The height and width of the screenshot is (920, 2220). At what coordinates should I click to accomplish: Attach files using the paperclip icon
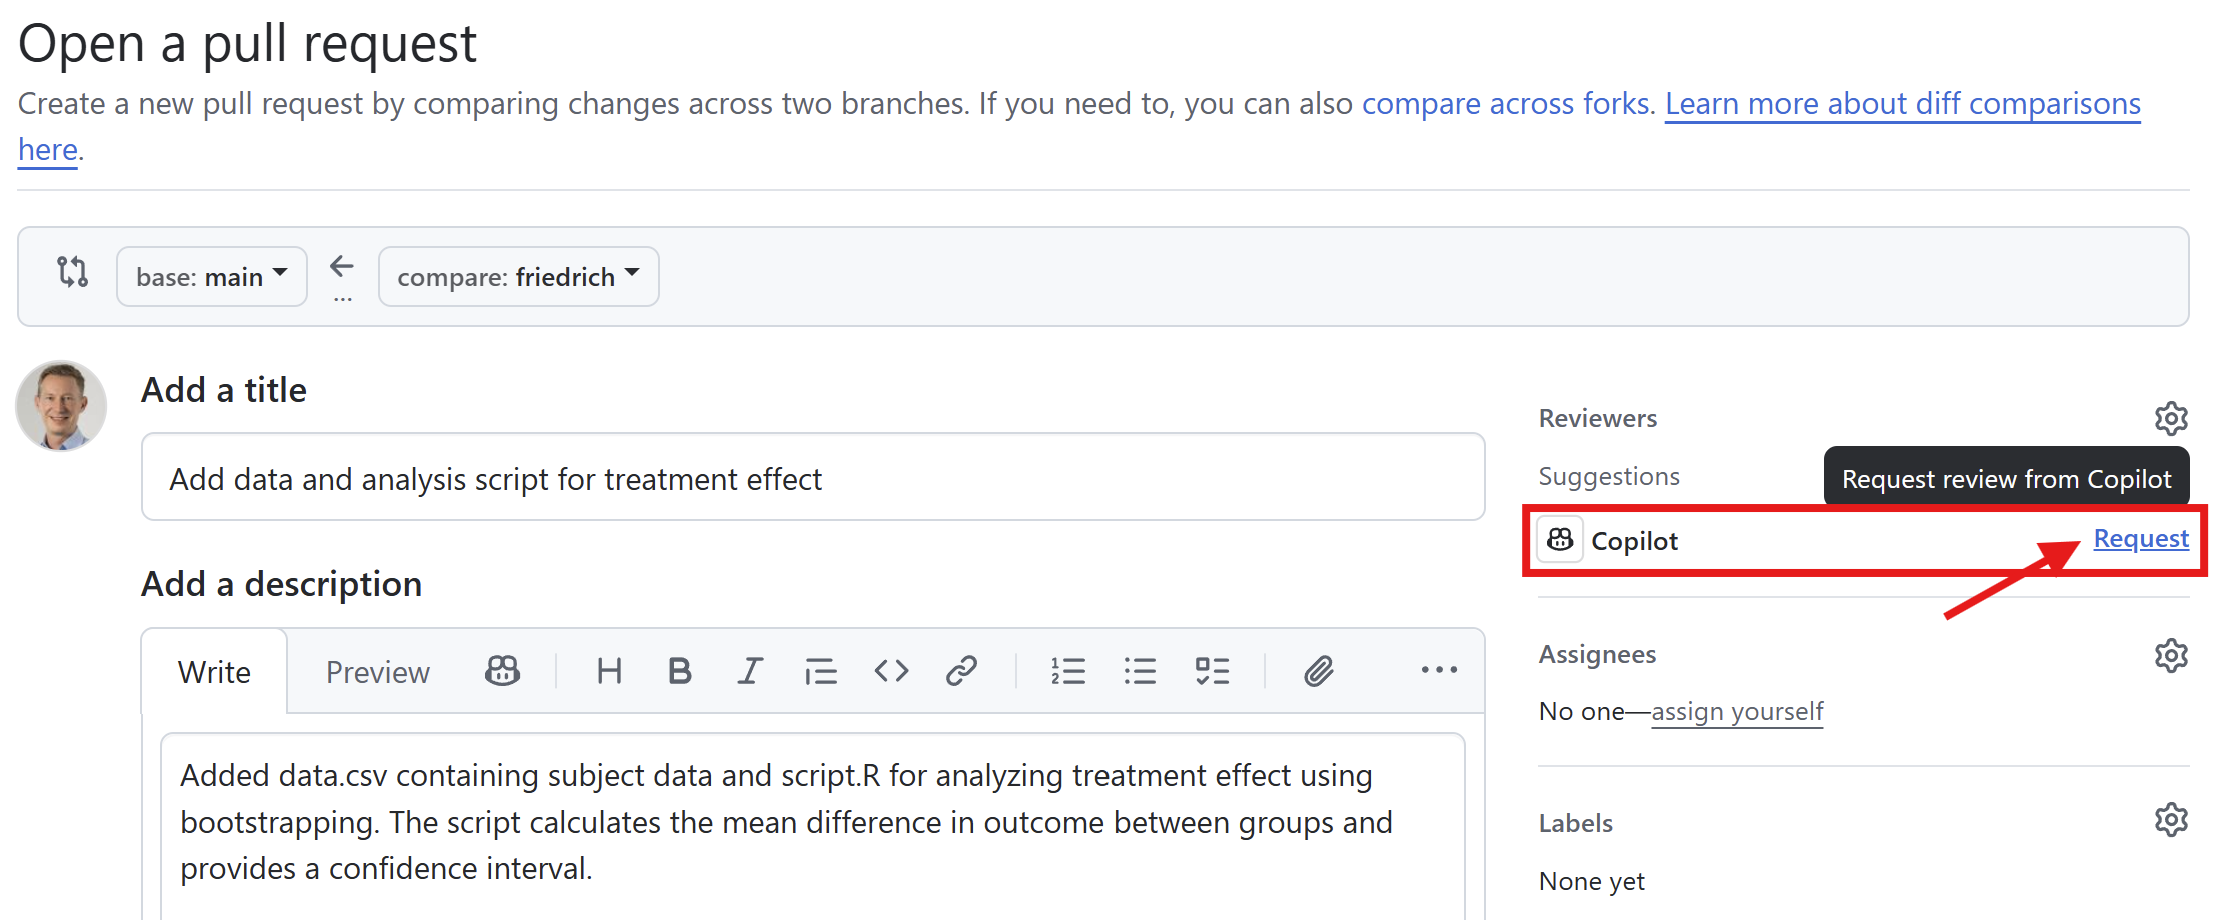[x=1319, y=671]
